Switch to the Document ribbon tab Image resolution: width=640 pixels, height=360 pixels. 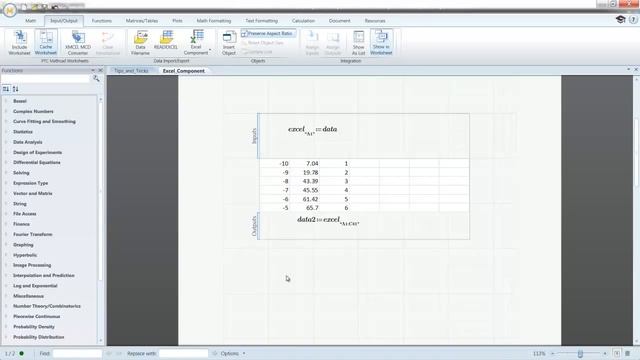click(339, 21)
